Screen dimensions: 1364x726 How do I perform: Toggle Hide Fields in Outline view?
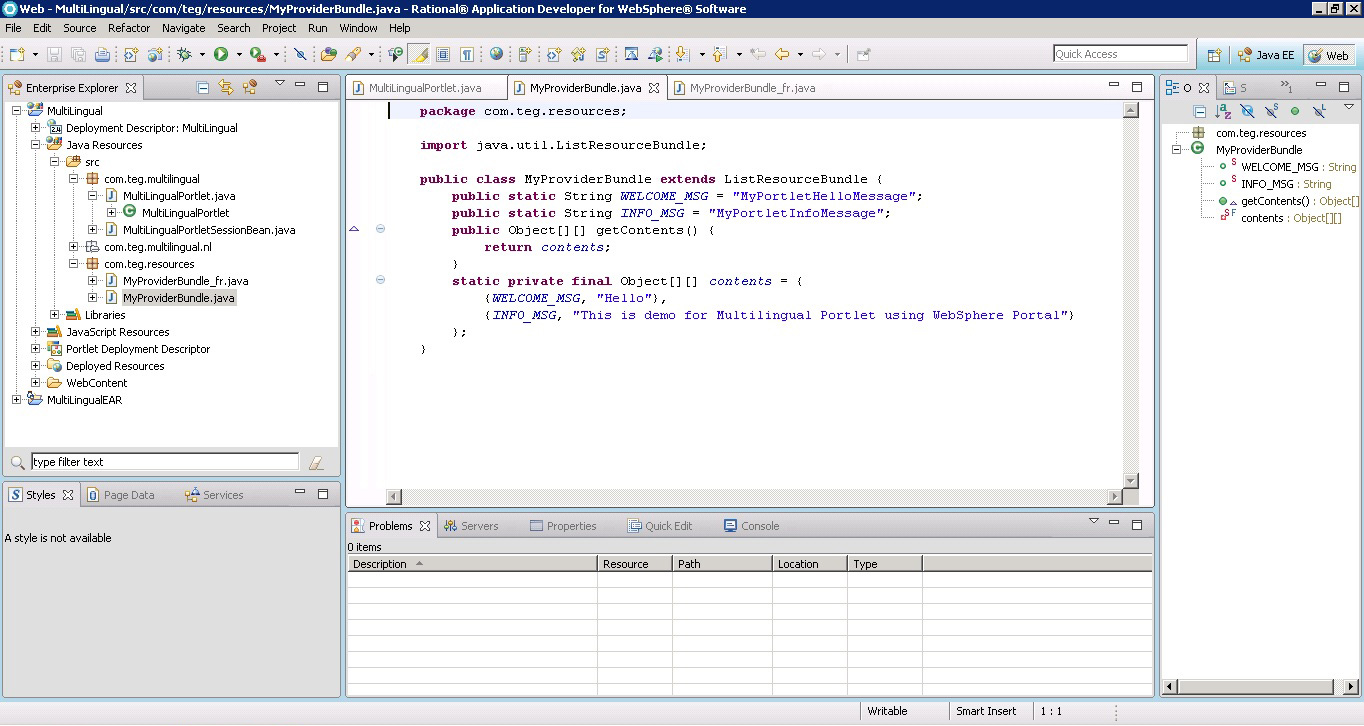(x=1247, y=111)
